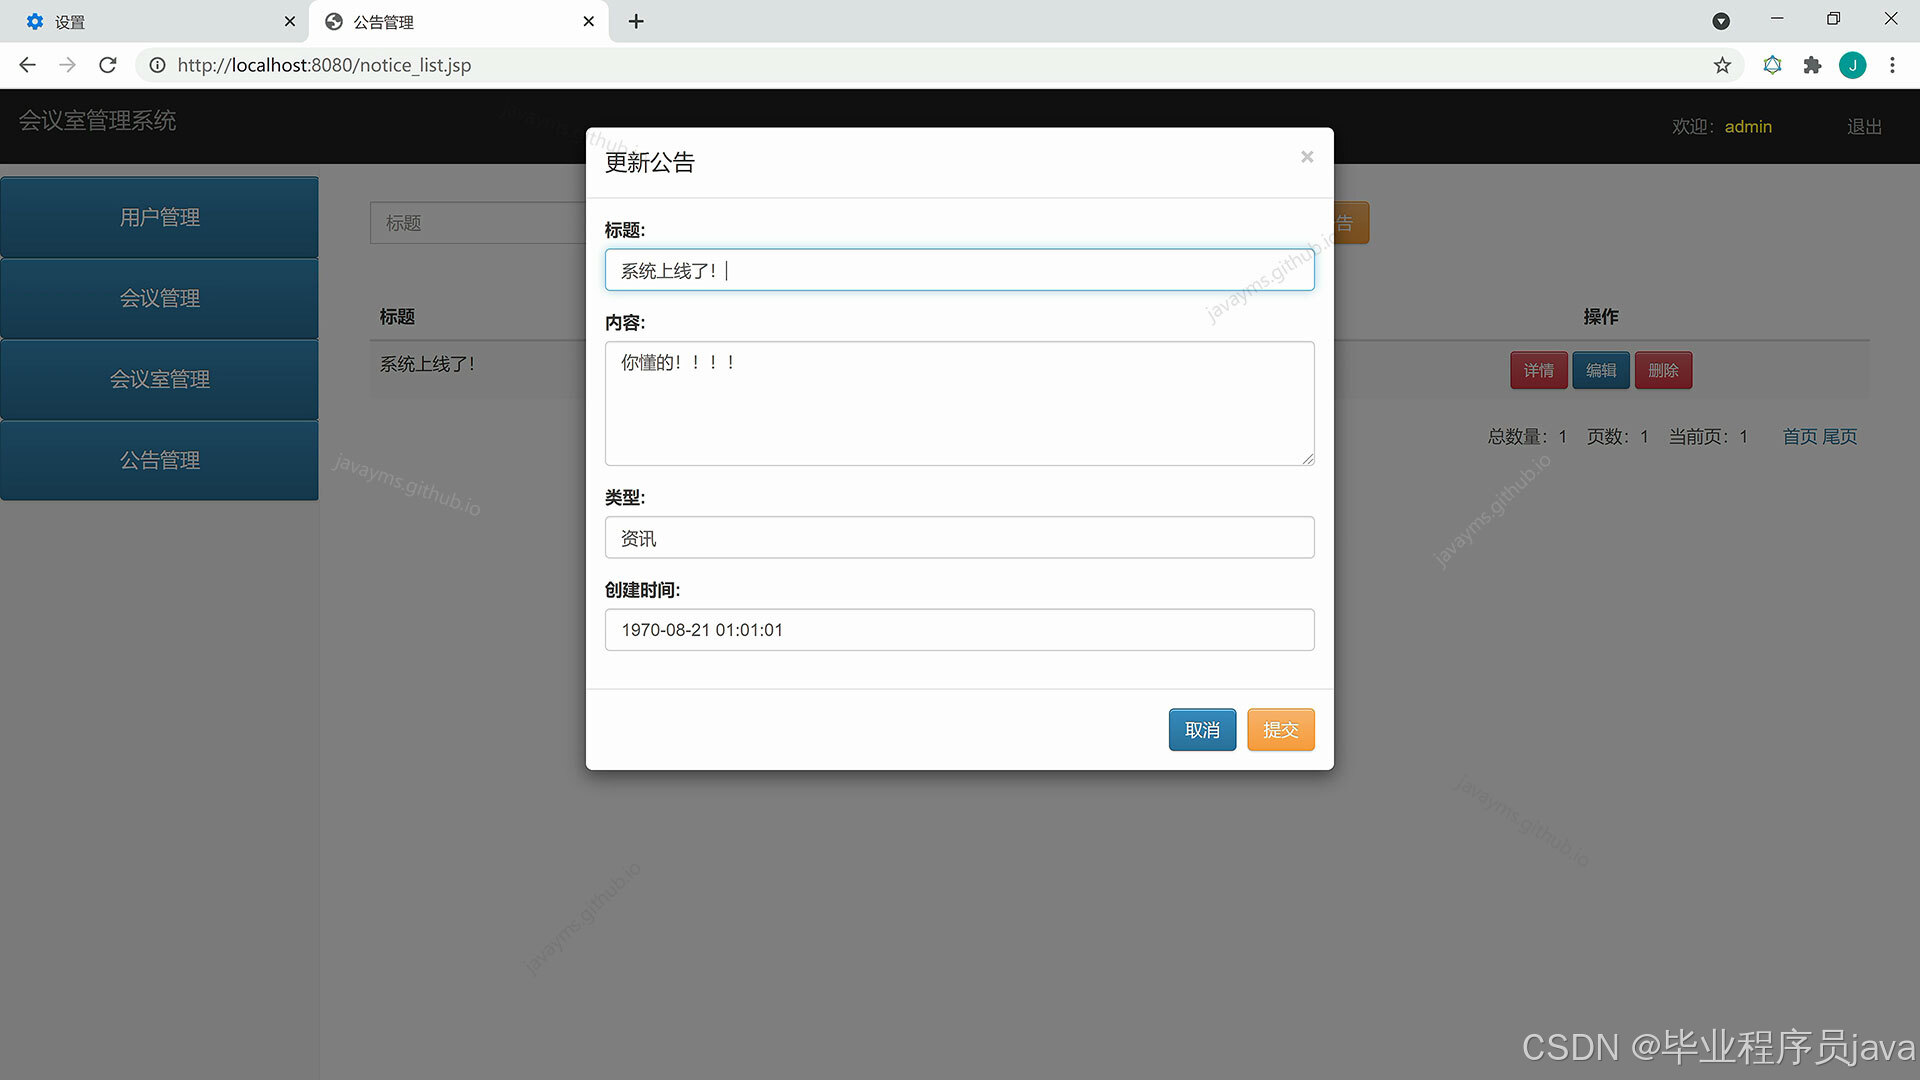
Task: Click the 会议室管理系统 header title
Action: click(x=97, y=121)
